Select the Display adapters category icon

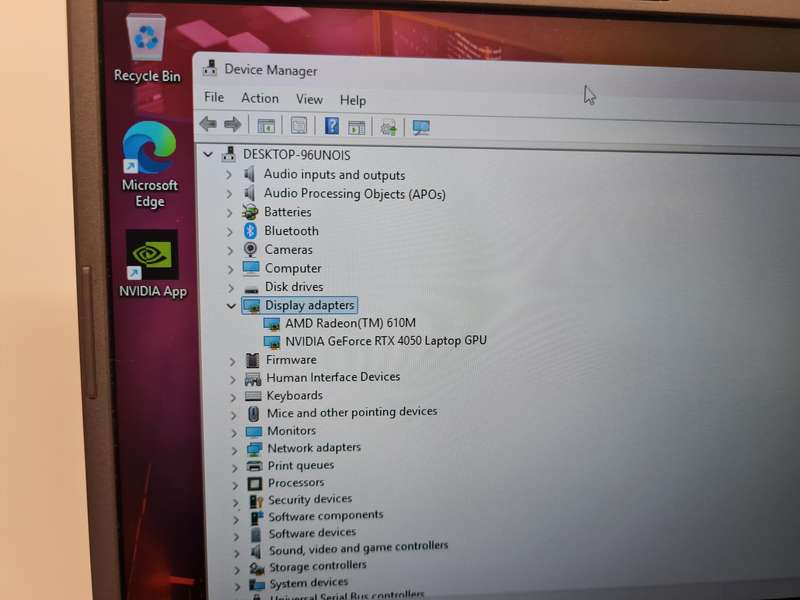pyautogui.click(x=252, y=306)
